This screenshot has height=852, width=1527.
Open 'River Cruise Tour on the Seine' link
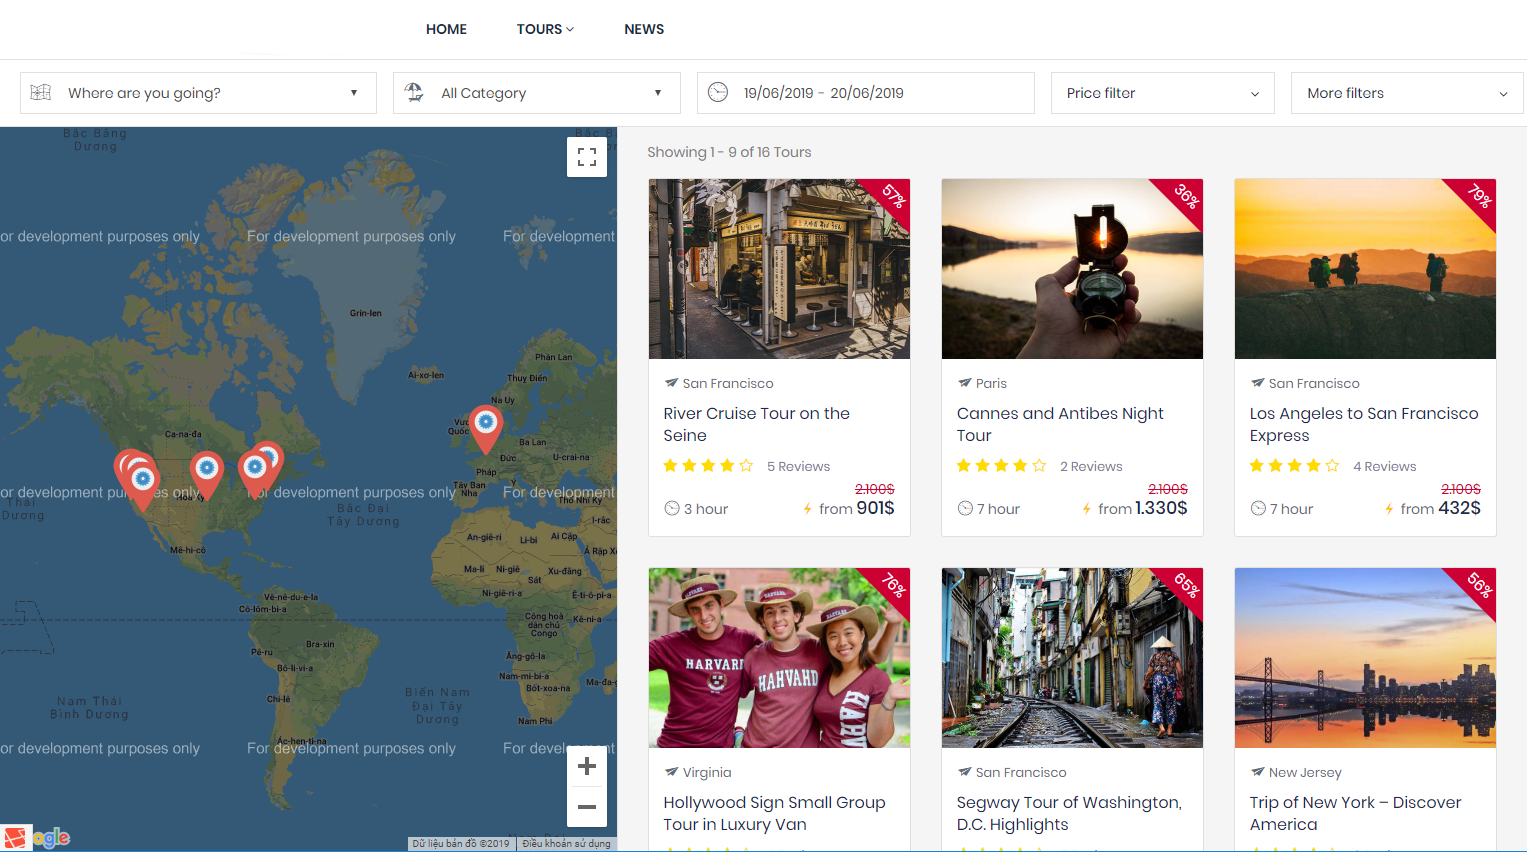point(756,424)
